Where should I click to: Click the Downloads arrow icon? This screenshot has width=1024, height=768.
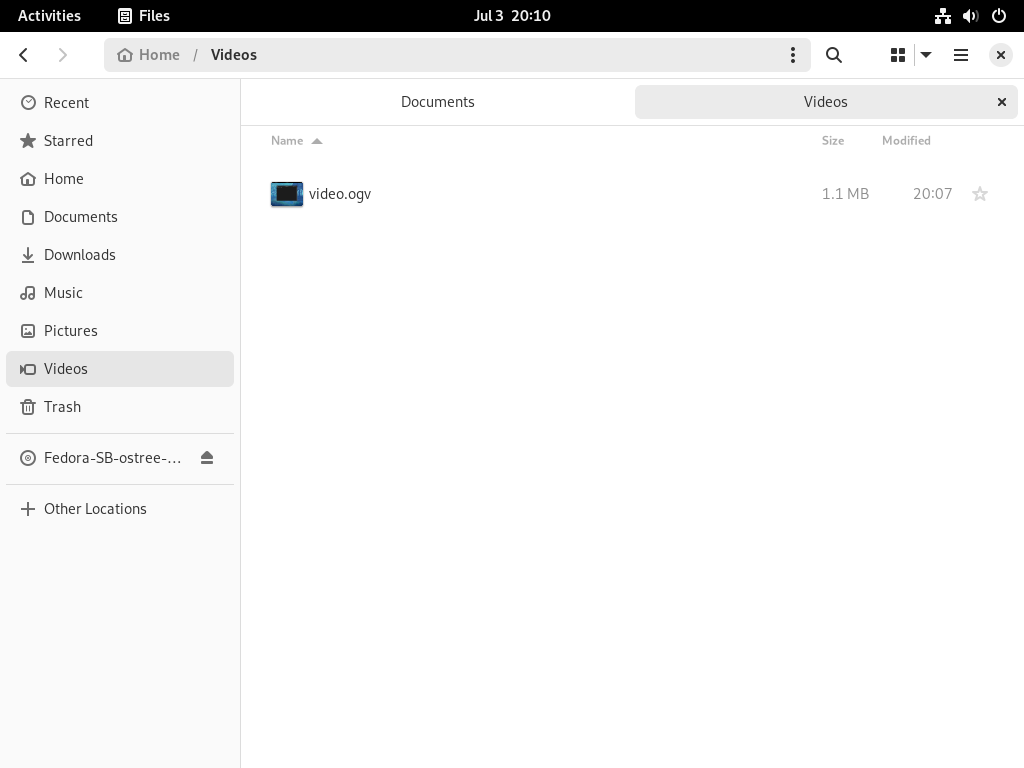28,255
